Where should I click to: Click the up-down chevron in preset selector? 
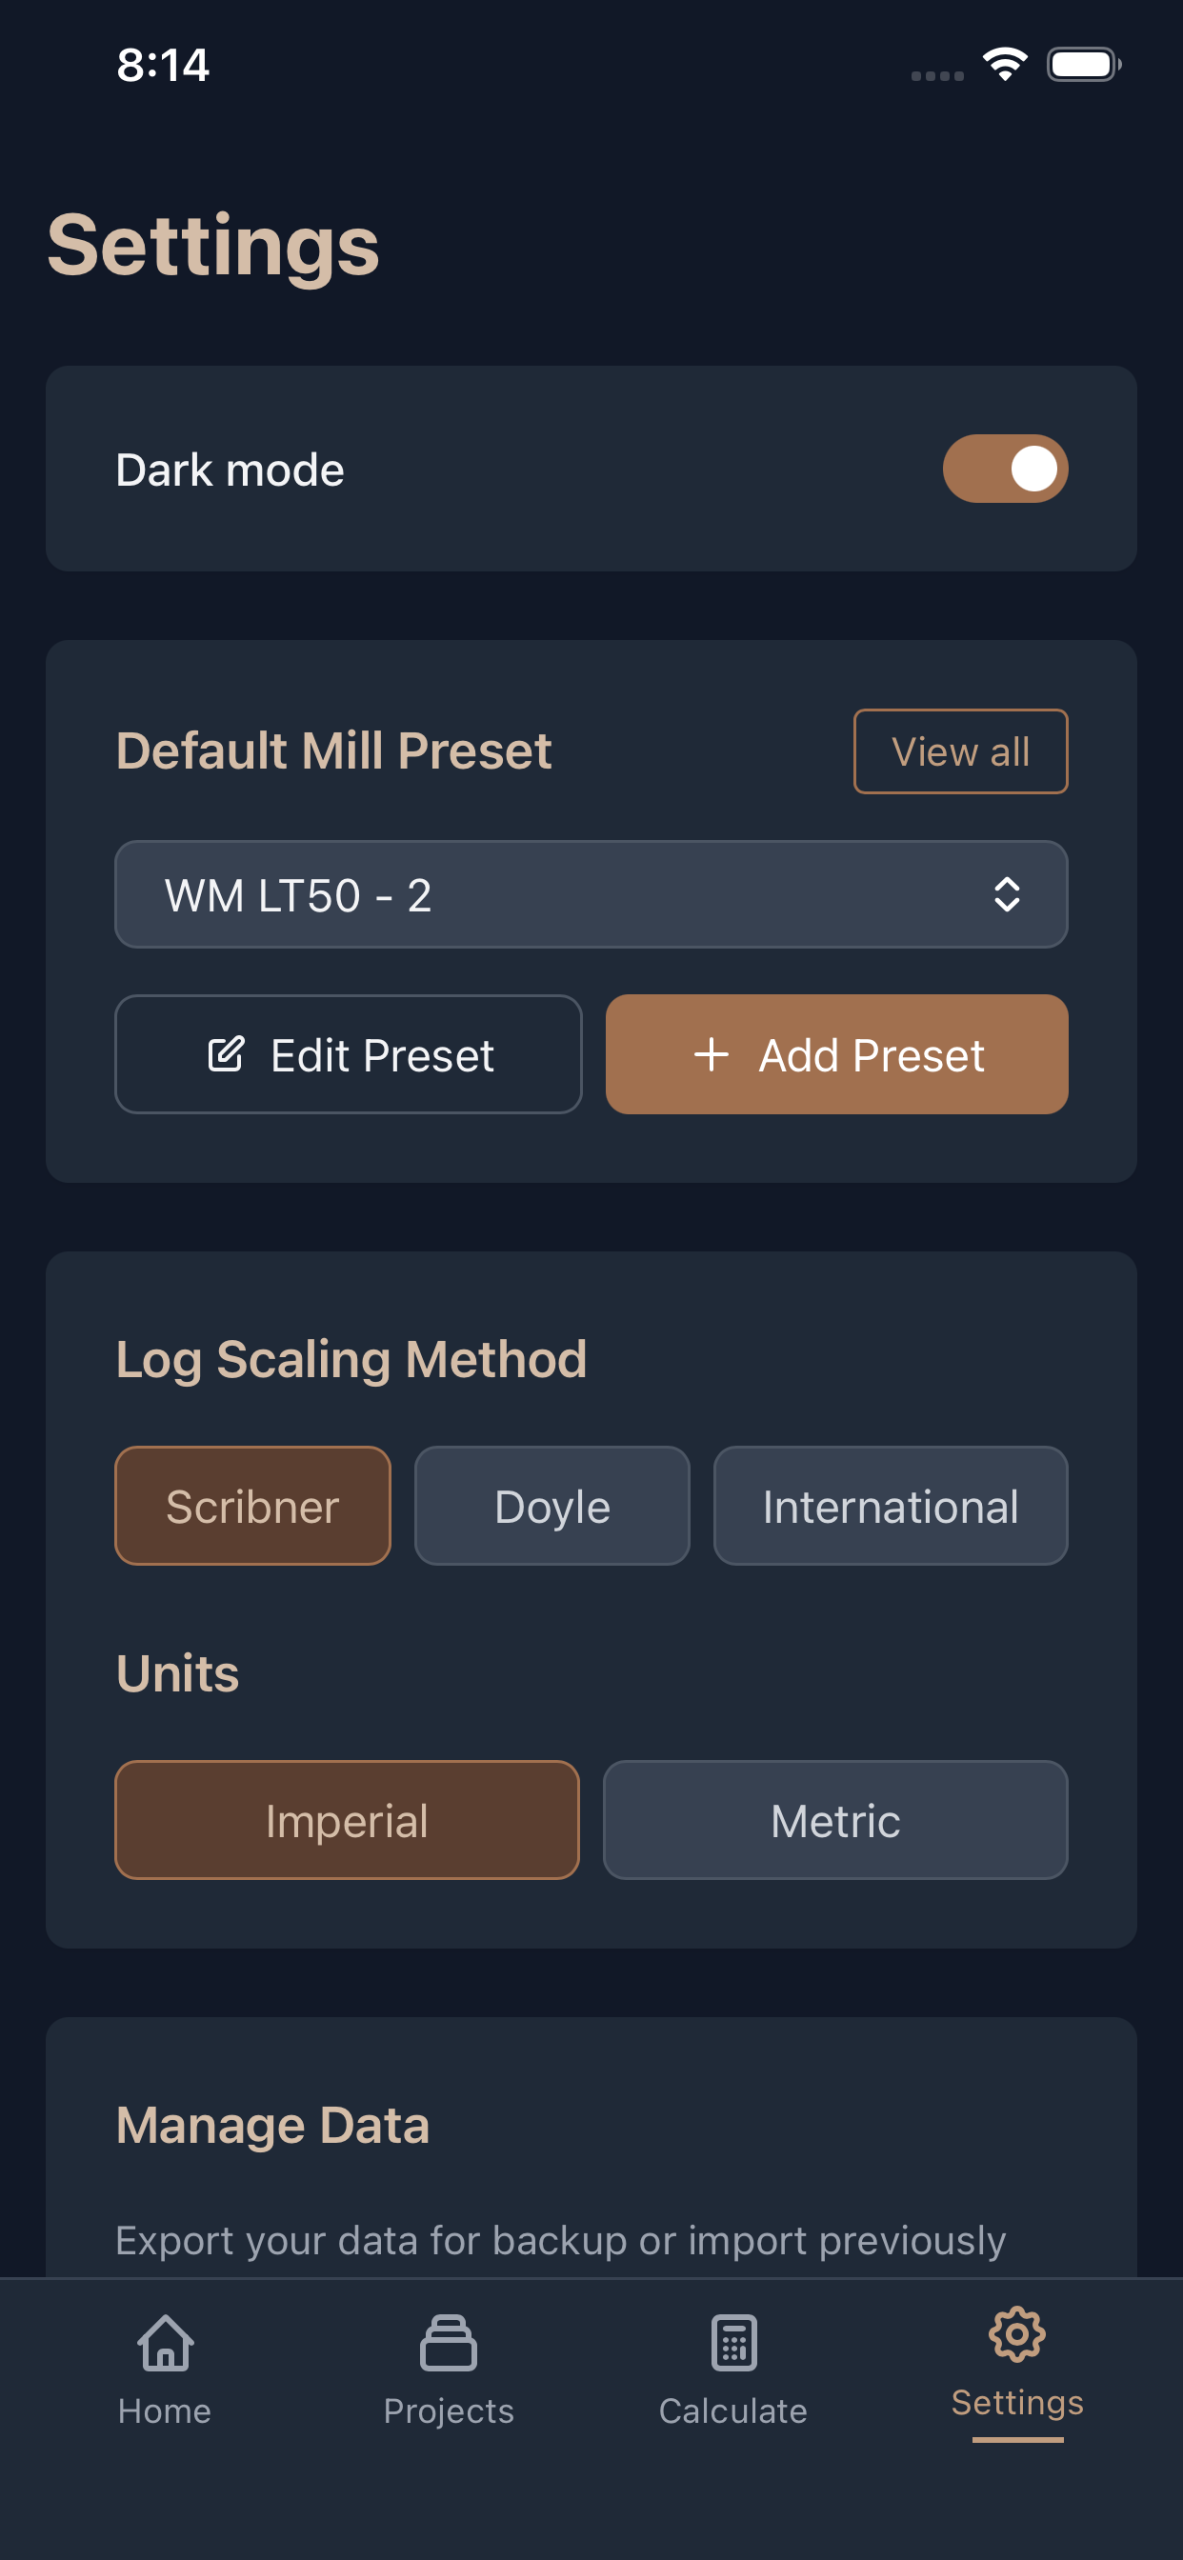tap(1006, 894)
